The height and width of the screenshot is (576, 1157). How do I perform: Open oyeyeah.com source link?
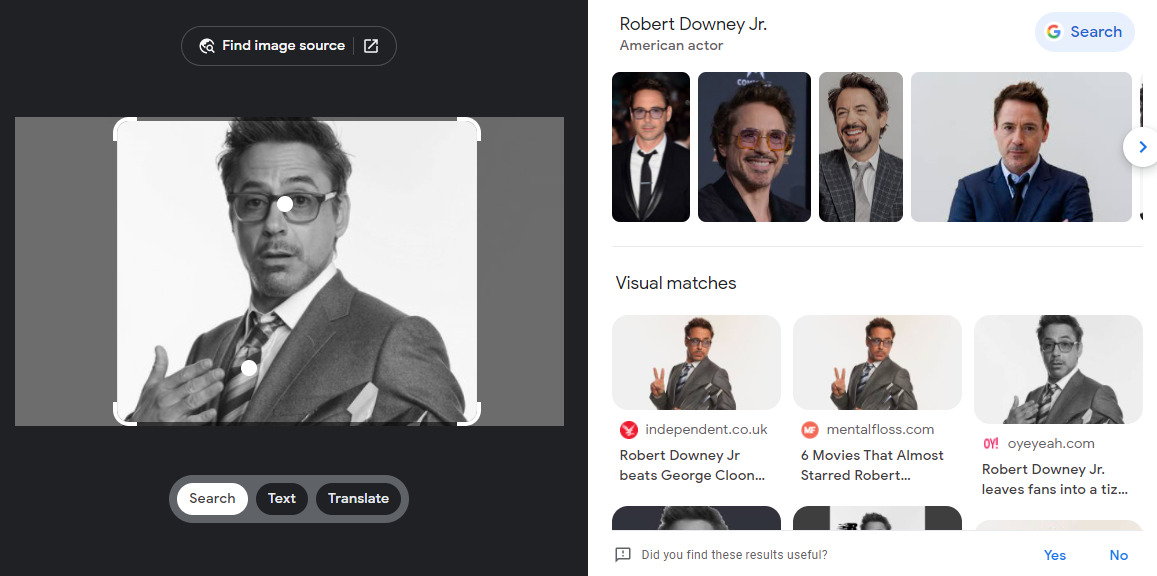(1051, 444)
